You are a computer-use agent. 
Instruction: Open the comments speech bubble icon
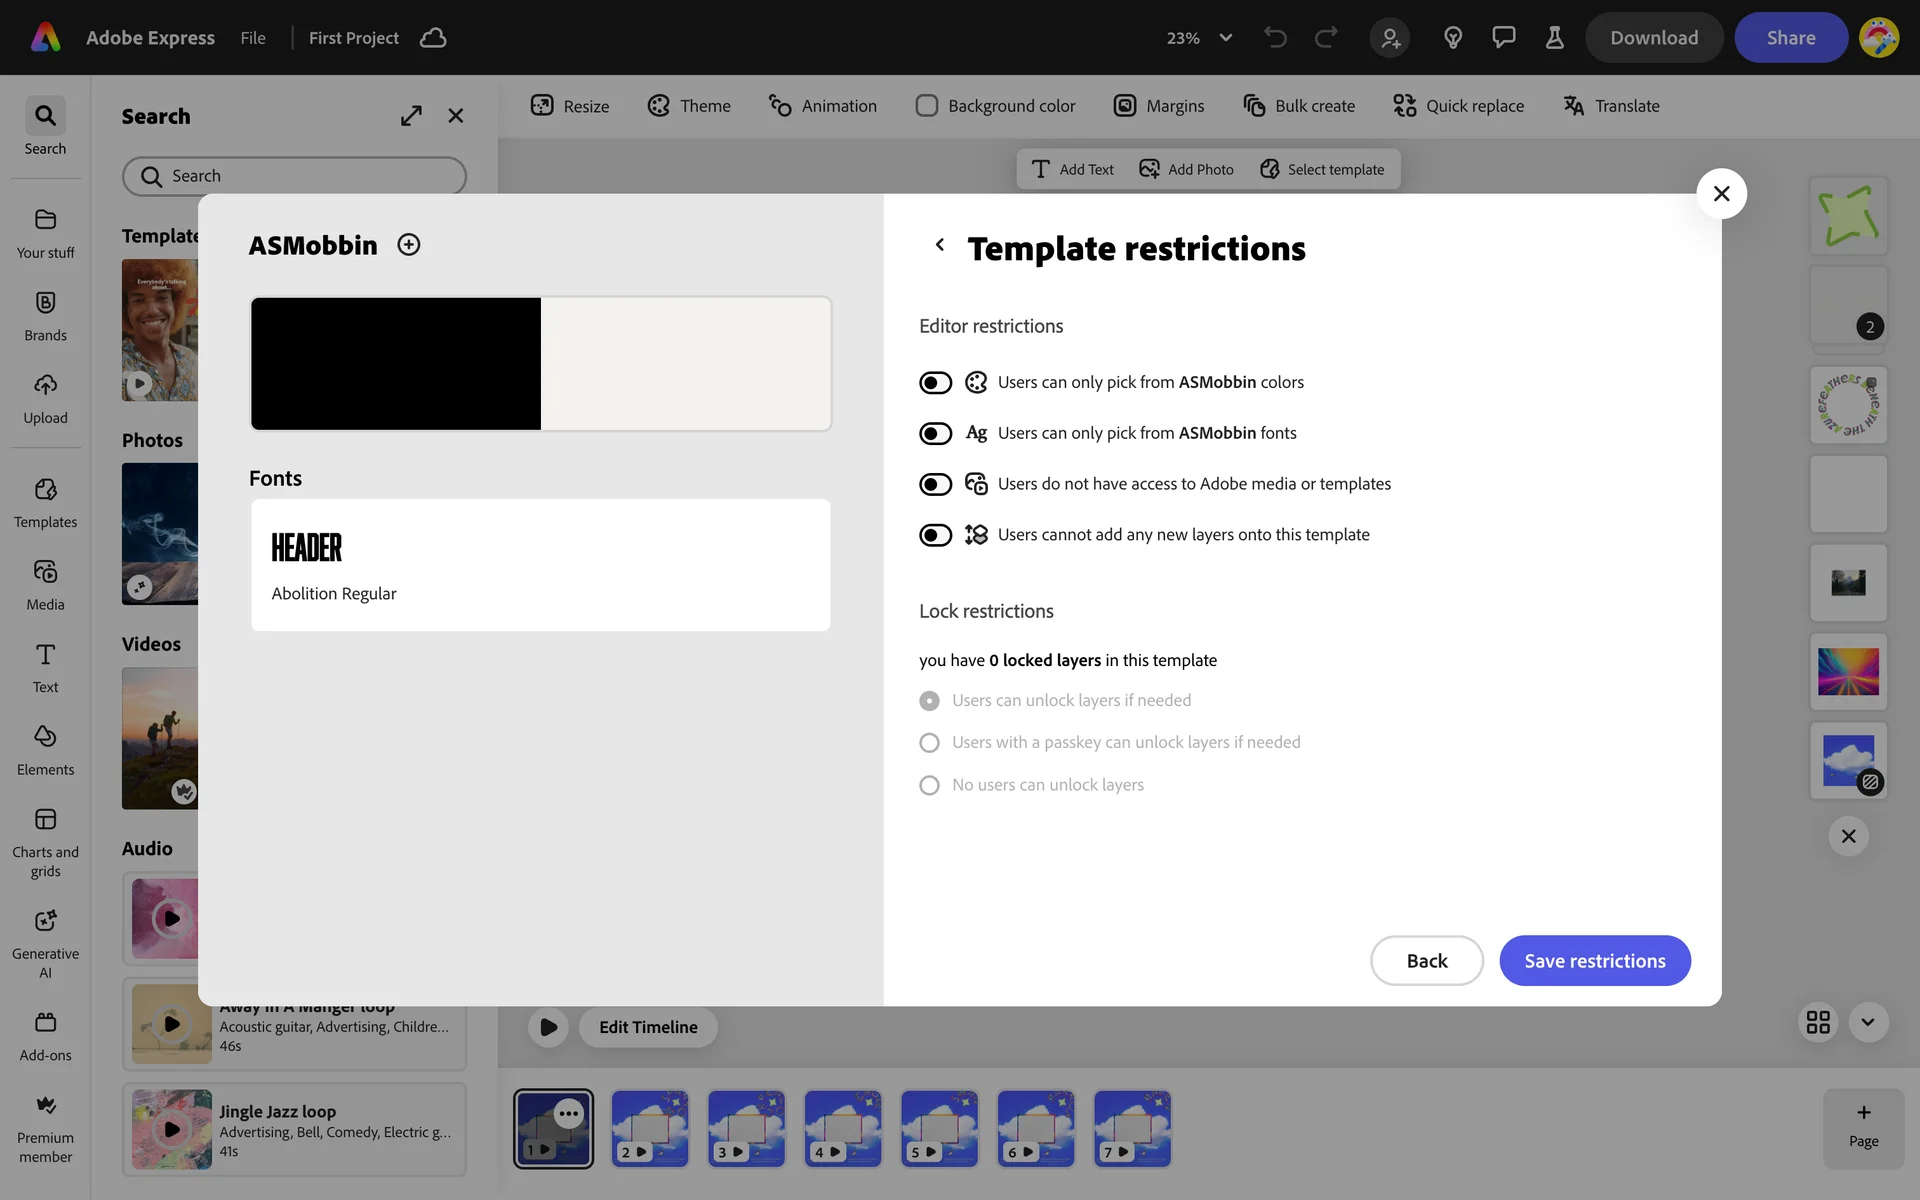click(1503, 38)
